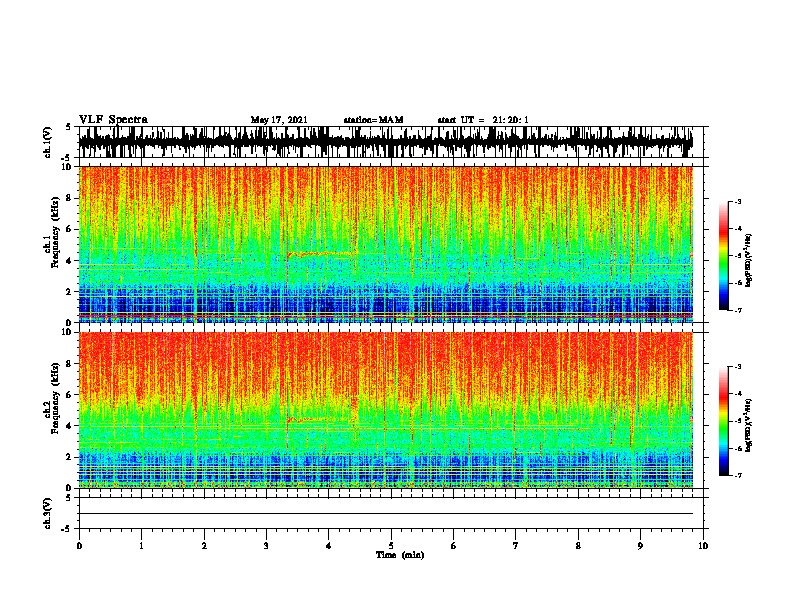Click time axis tick label "6"
The image size is (792, 612).
pyautogui.click(x=454, y=546)
